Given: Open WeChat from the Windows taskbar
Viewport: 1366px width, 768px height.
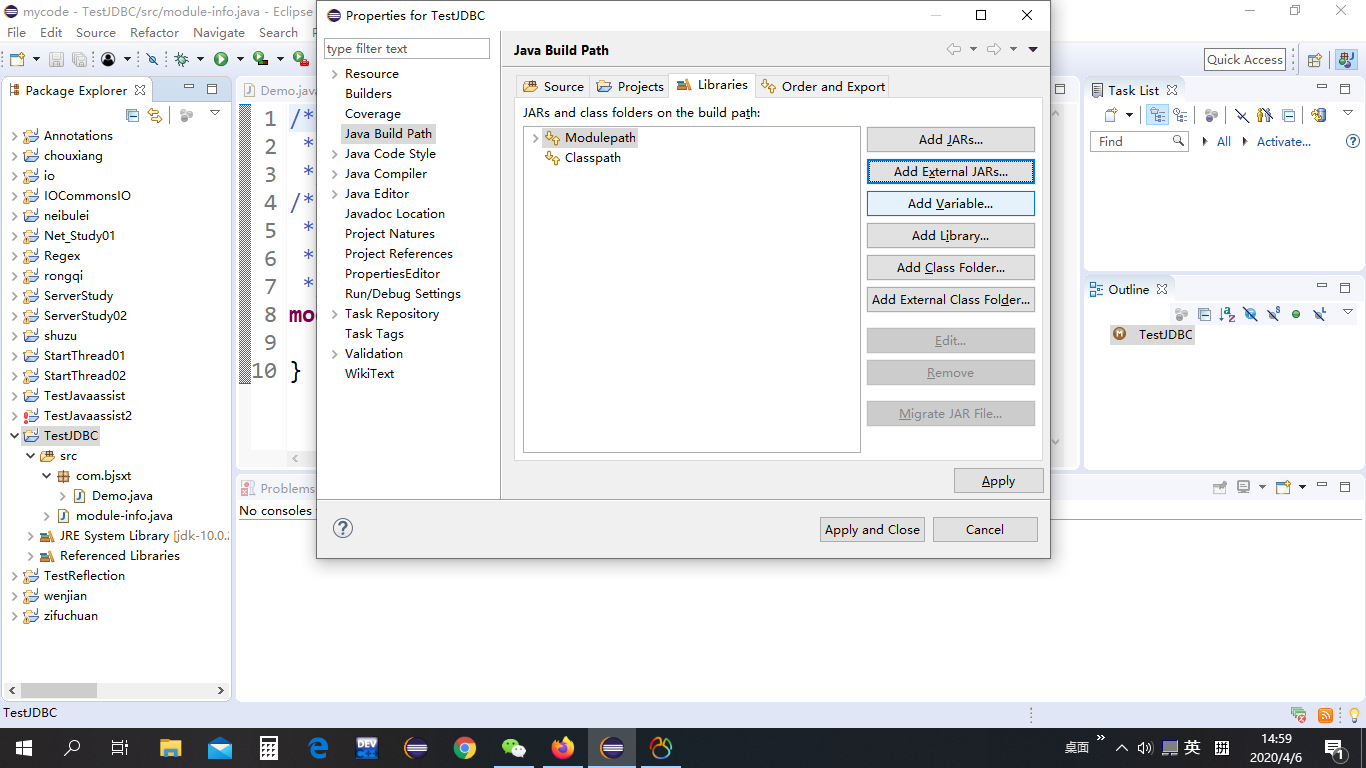Looking at the screenshot, I should 513,747.
